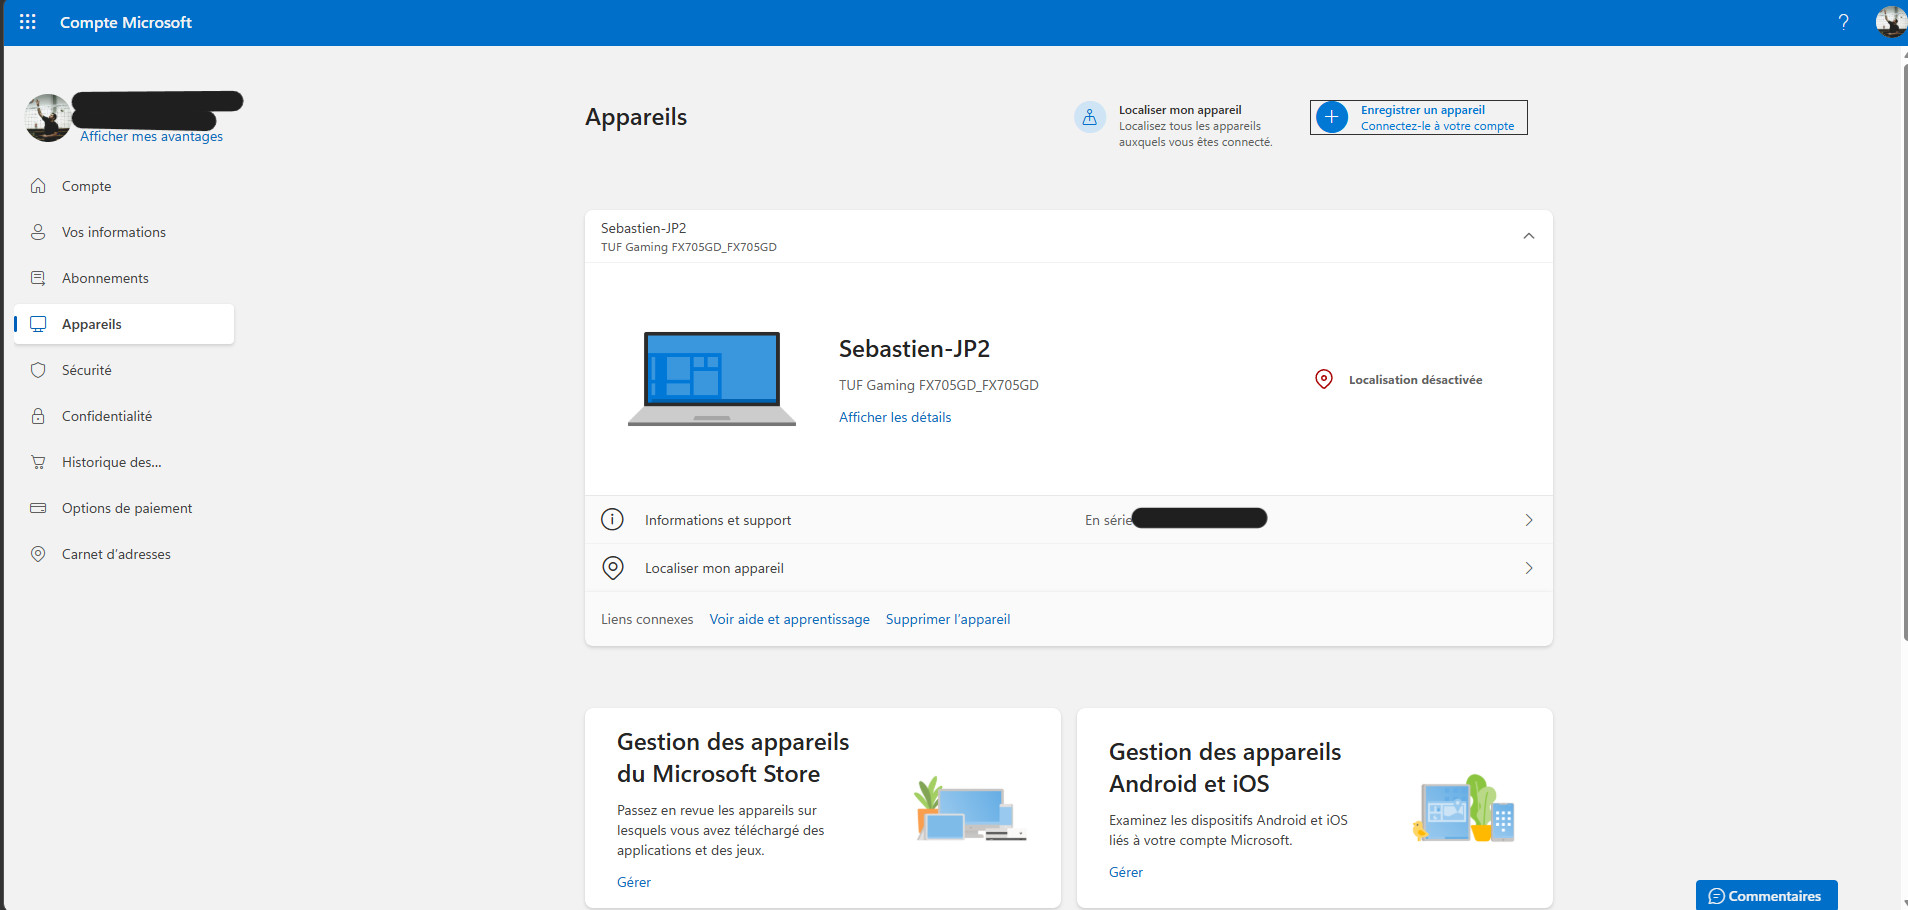Click Afficher les détails link

[x=895, y=418]
